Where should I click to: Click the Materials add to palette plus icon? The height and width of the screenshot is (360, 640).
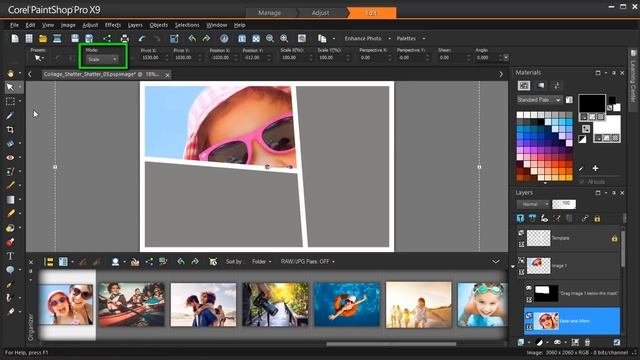point(595,168)
